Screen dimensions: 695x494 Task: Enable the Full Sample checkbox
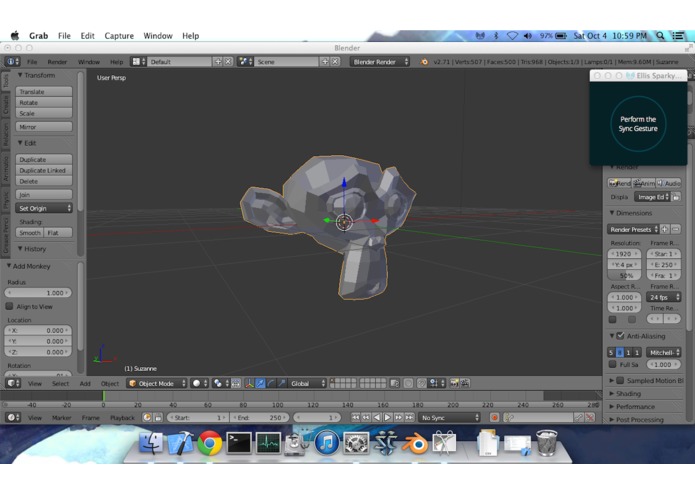(613, 364)
